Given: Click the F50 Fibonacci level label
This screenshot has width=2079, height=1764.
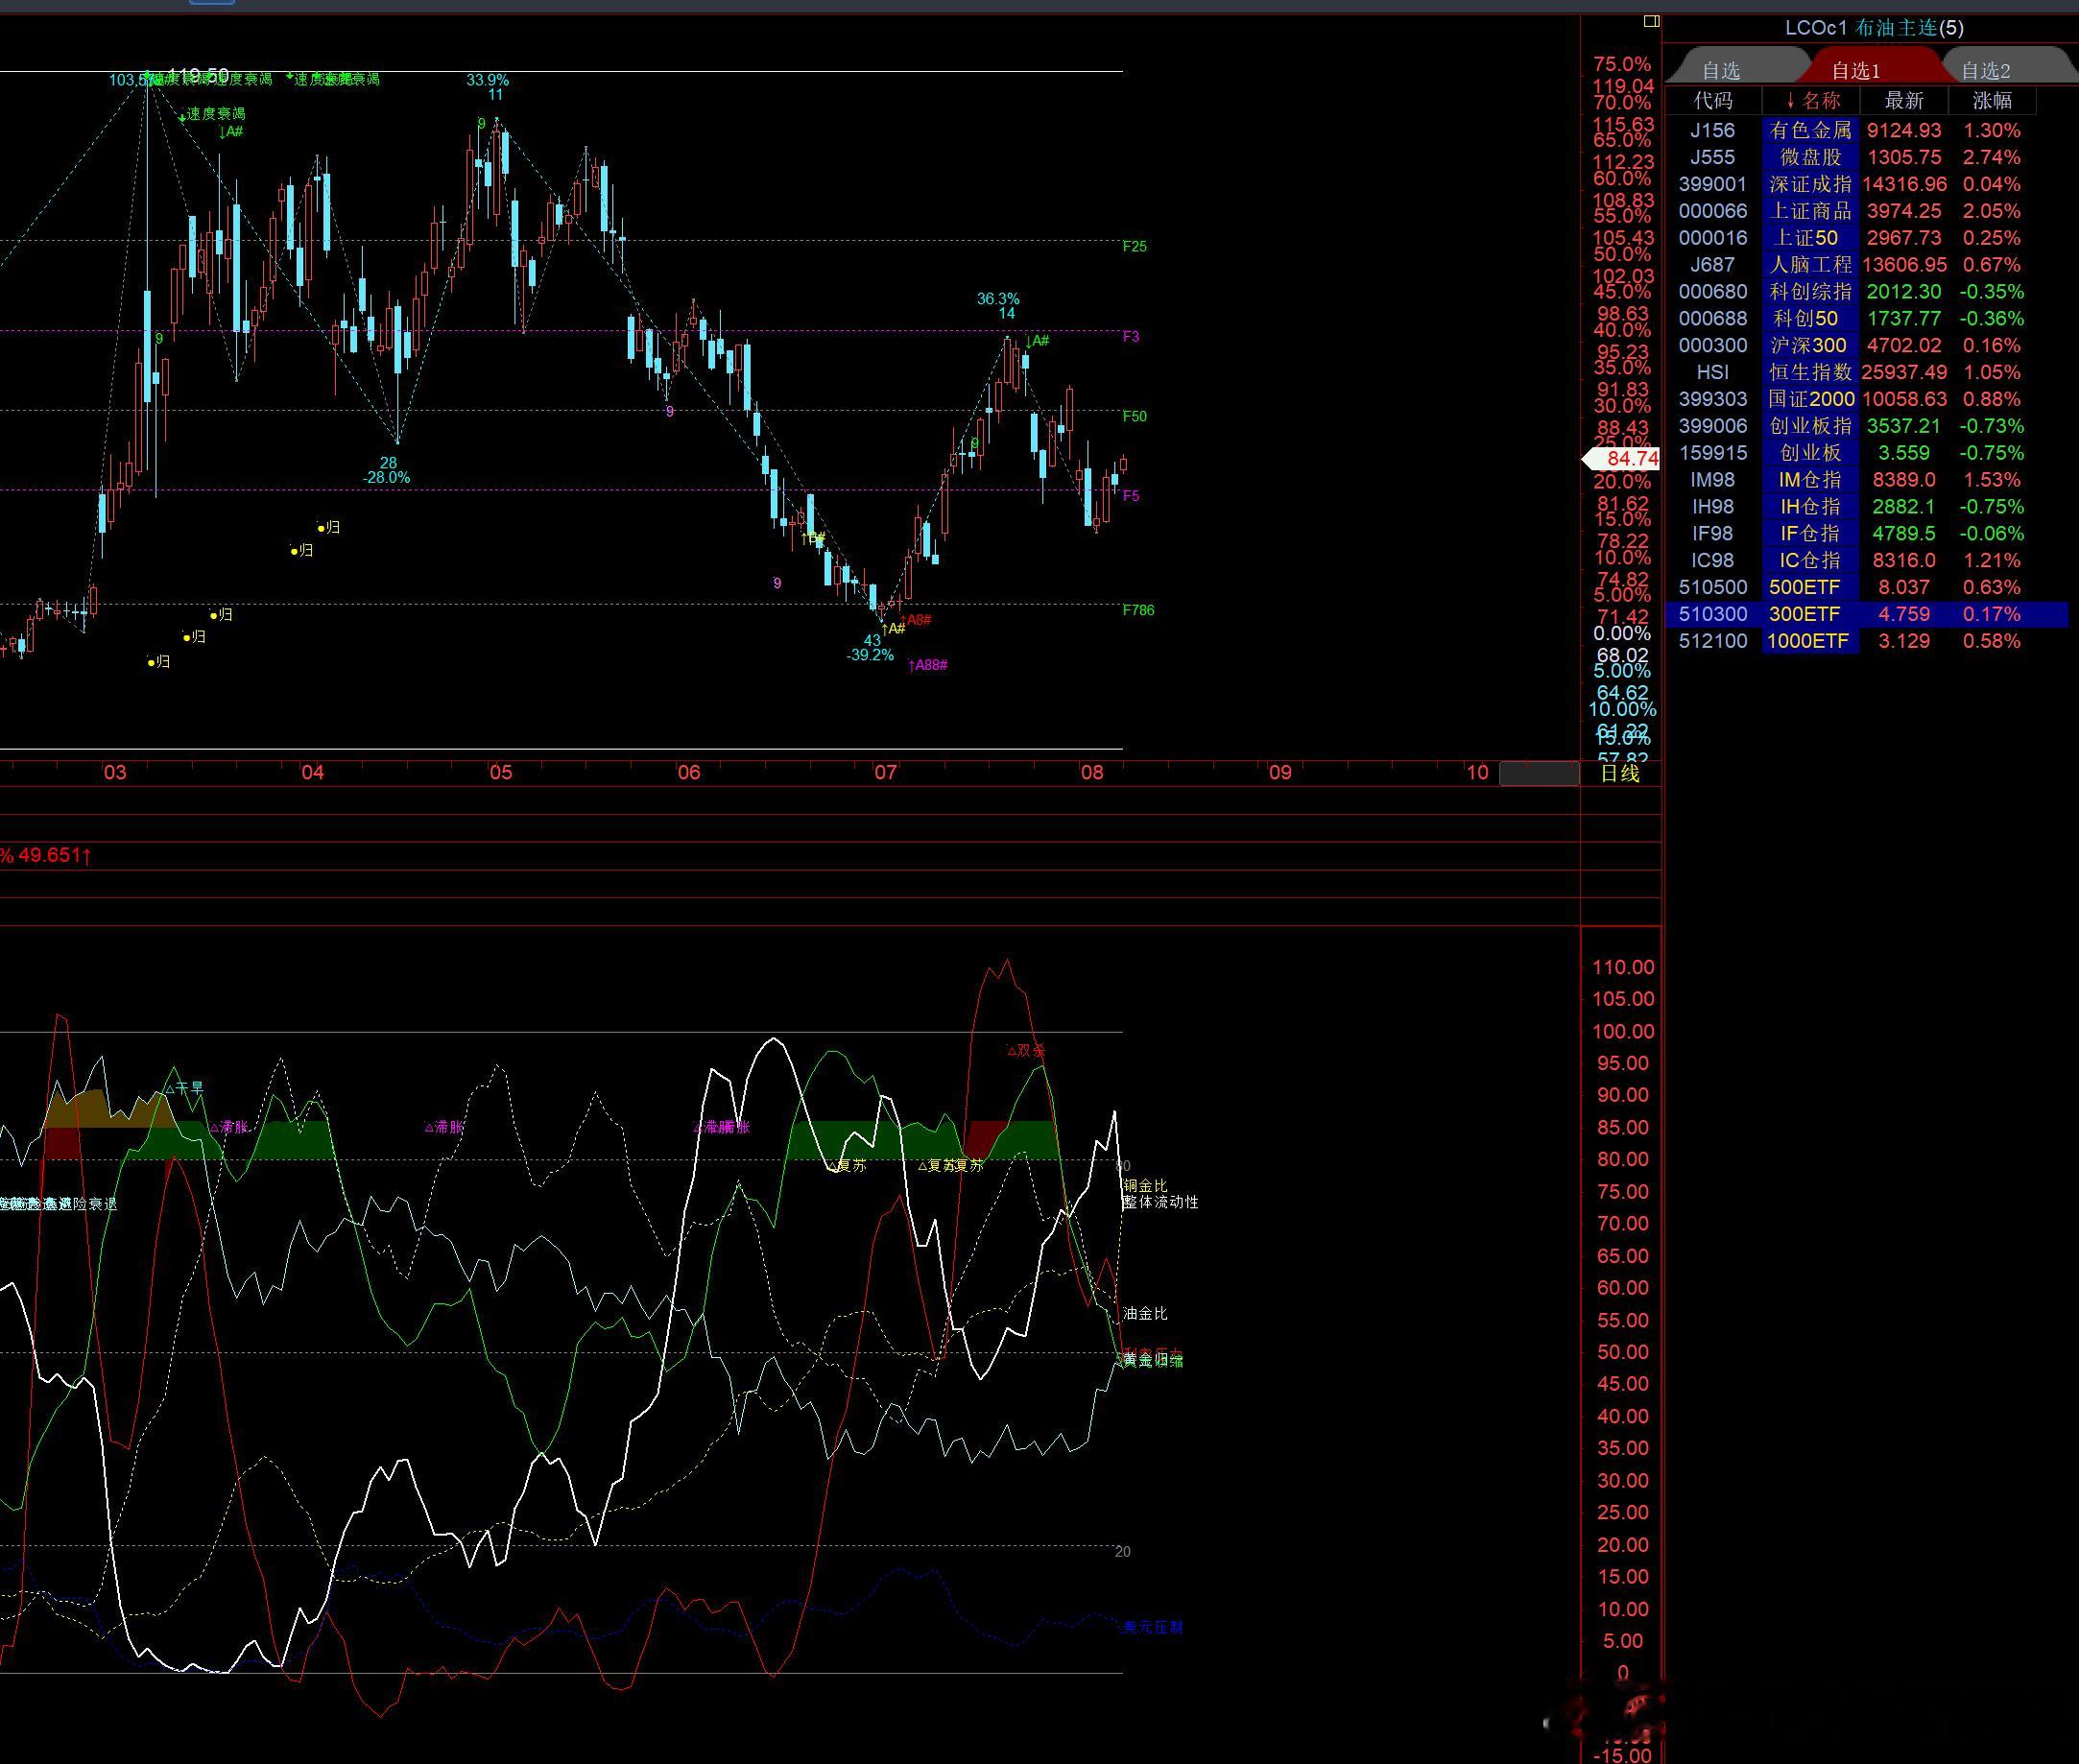Looking at the screenshot, I should pos(1135,416).
